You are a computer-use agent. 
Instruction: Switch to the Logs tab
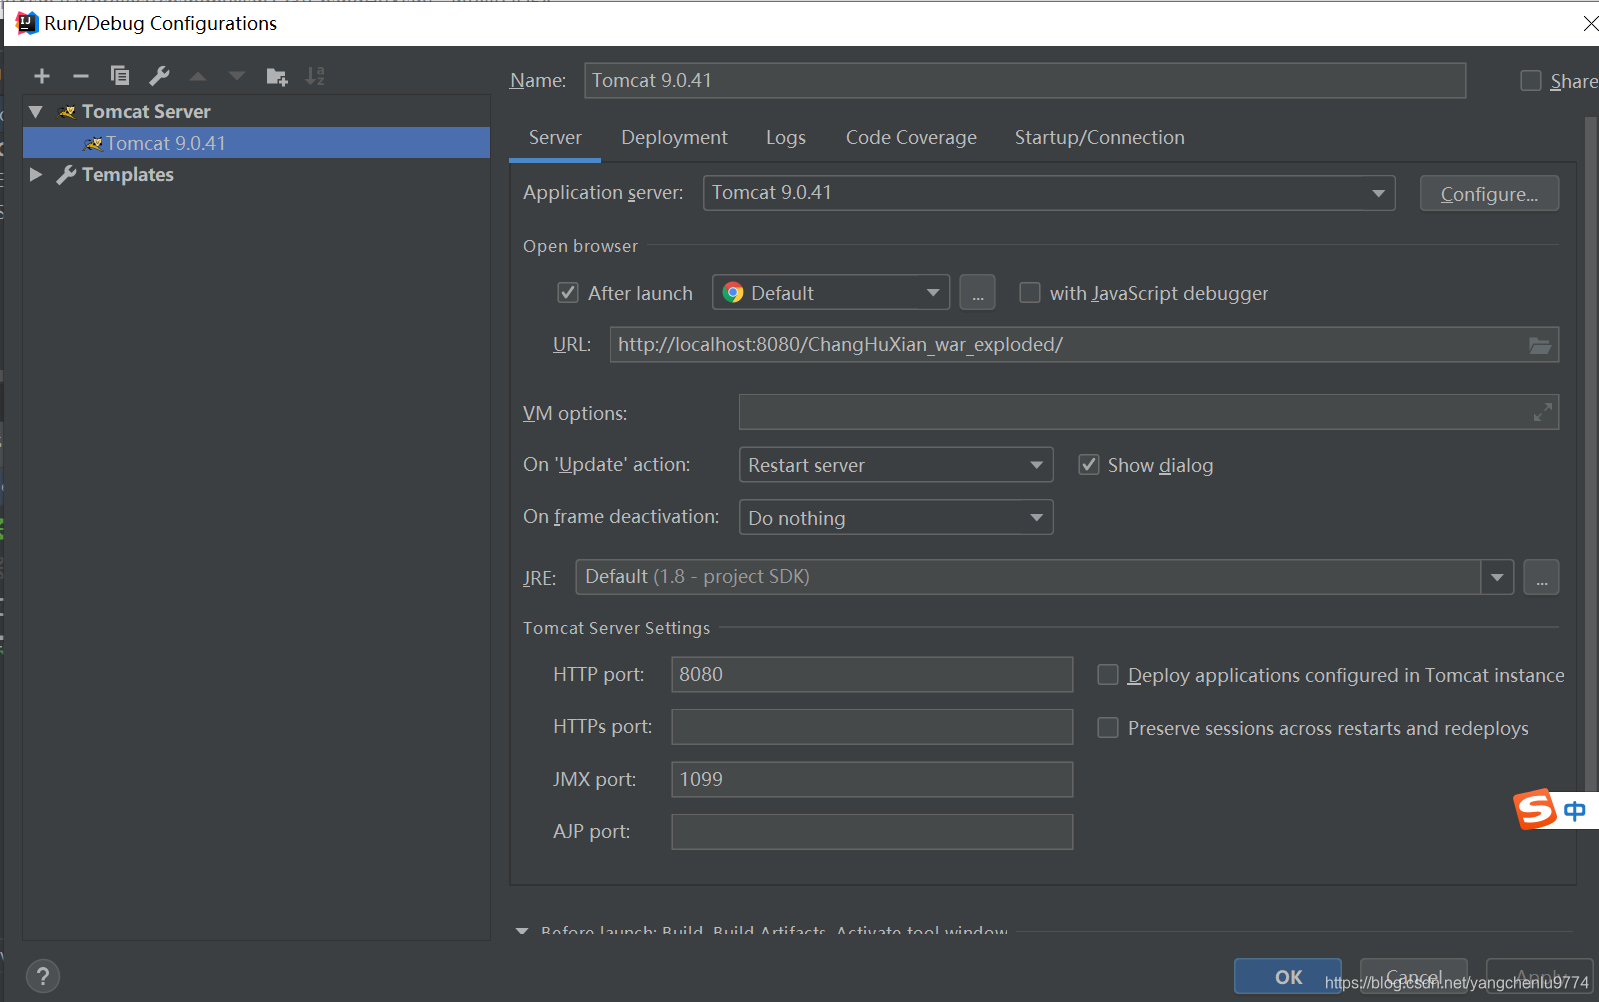[786, 138]
